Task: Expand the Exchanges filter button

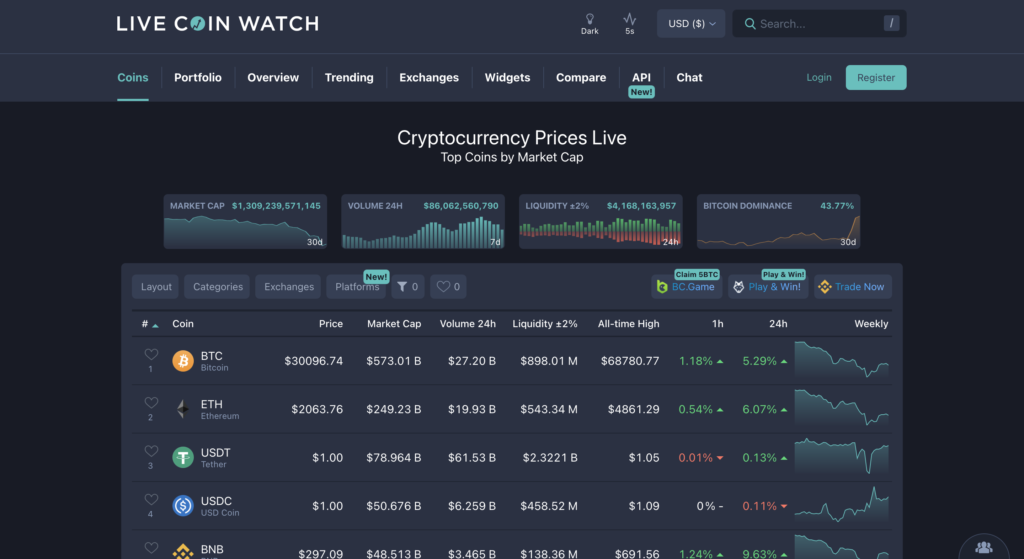Action: (x=289, y=287)
